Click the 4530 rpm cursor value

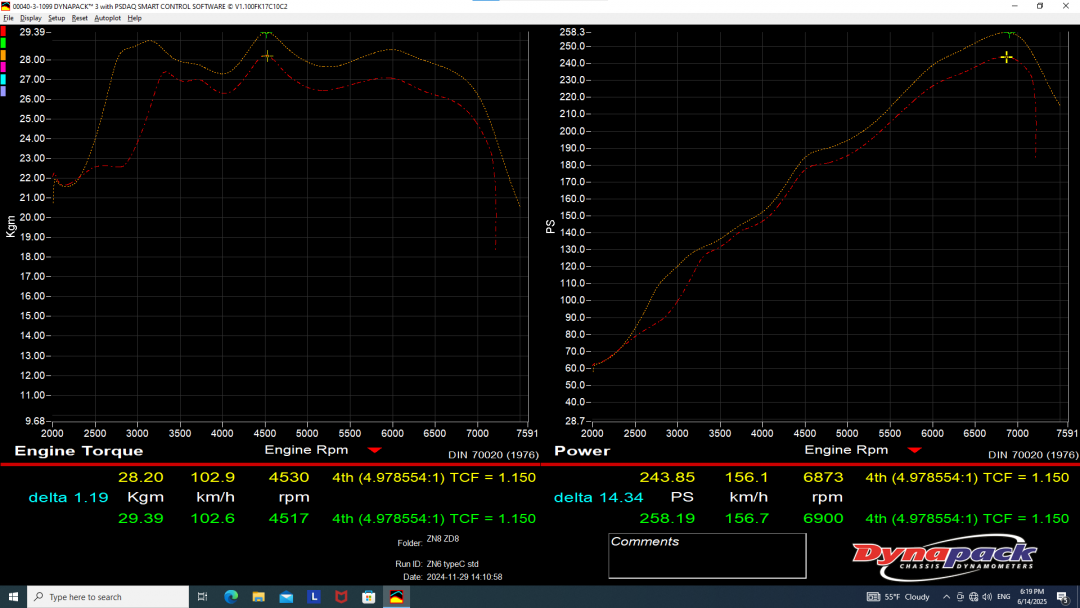pos(289,477)
